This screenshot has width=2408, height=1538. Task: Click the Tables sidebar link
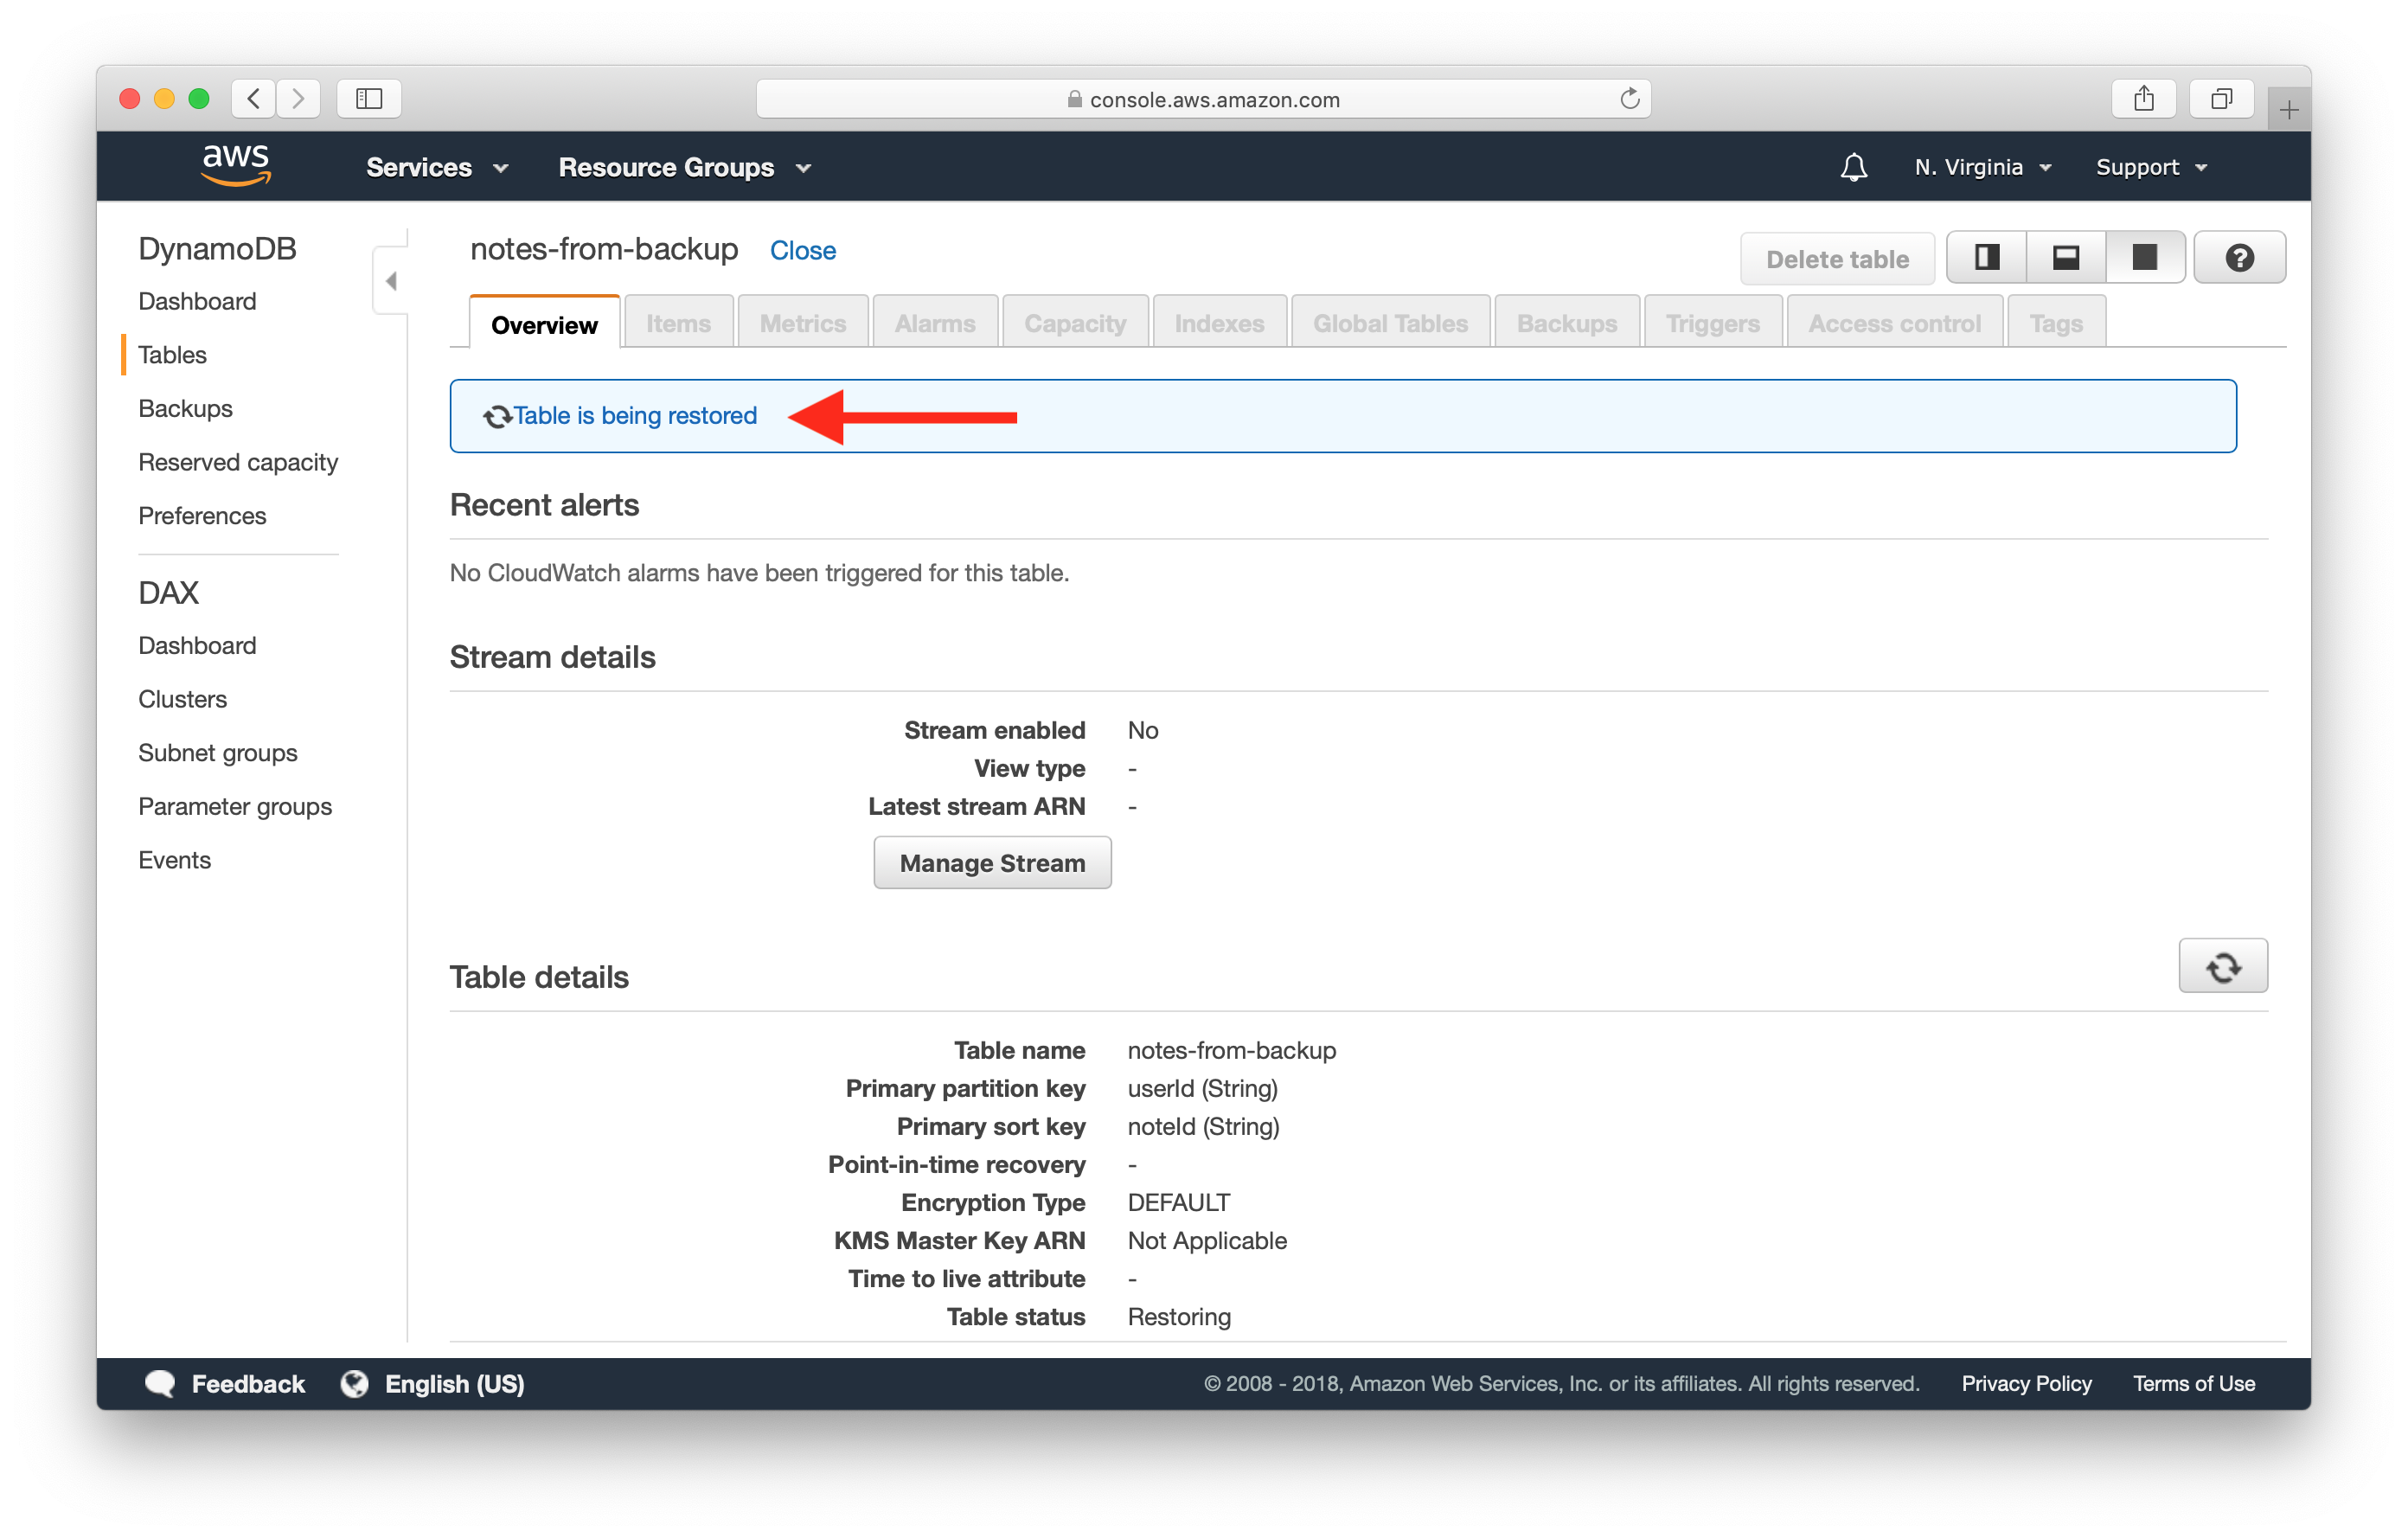click(172, 355)
